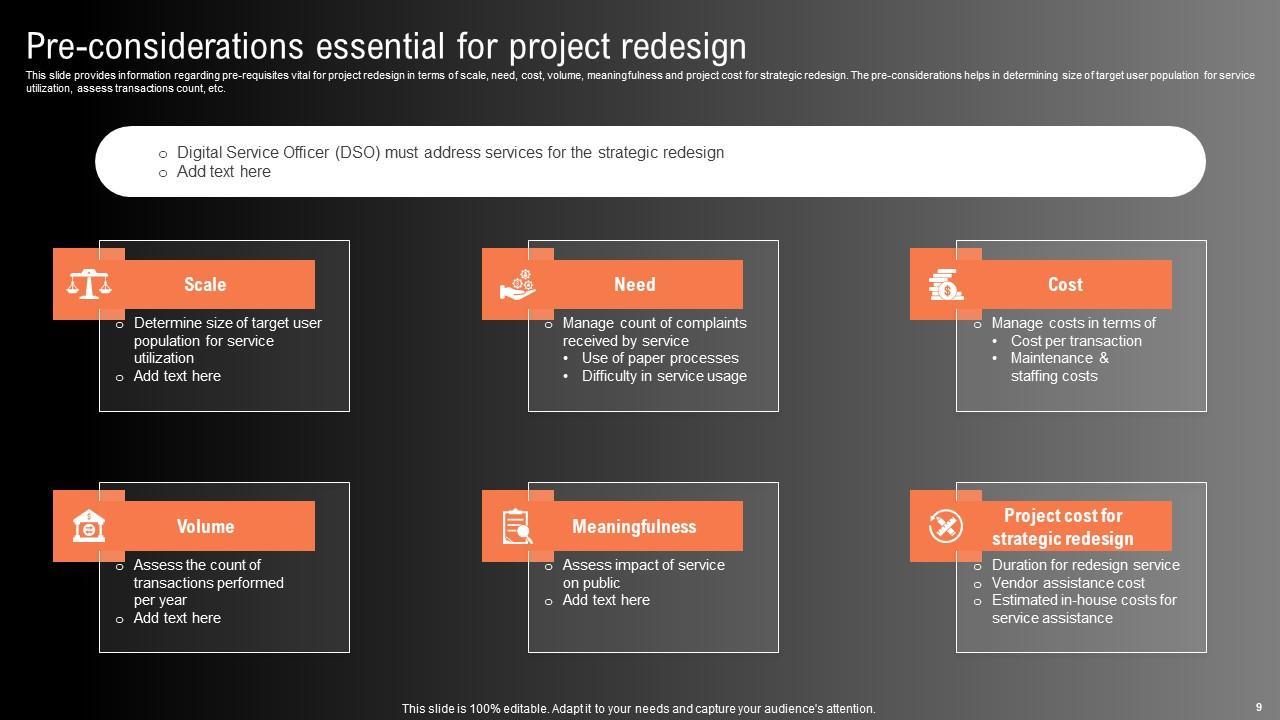Select the Need heading banner
The image size is (1280, 720).
[x=634, y=285]
